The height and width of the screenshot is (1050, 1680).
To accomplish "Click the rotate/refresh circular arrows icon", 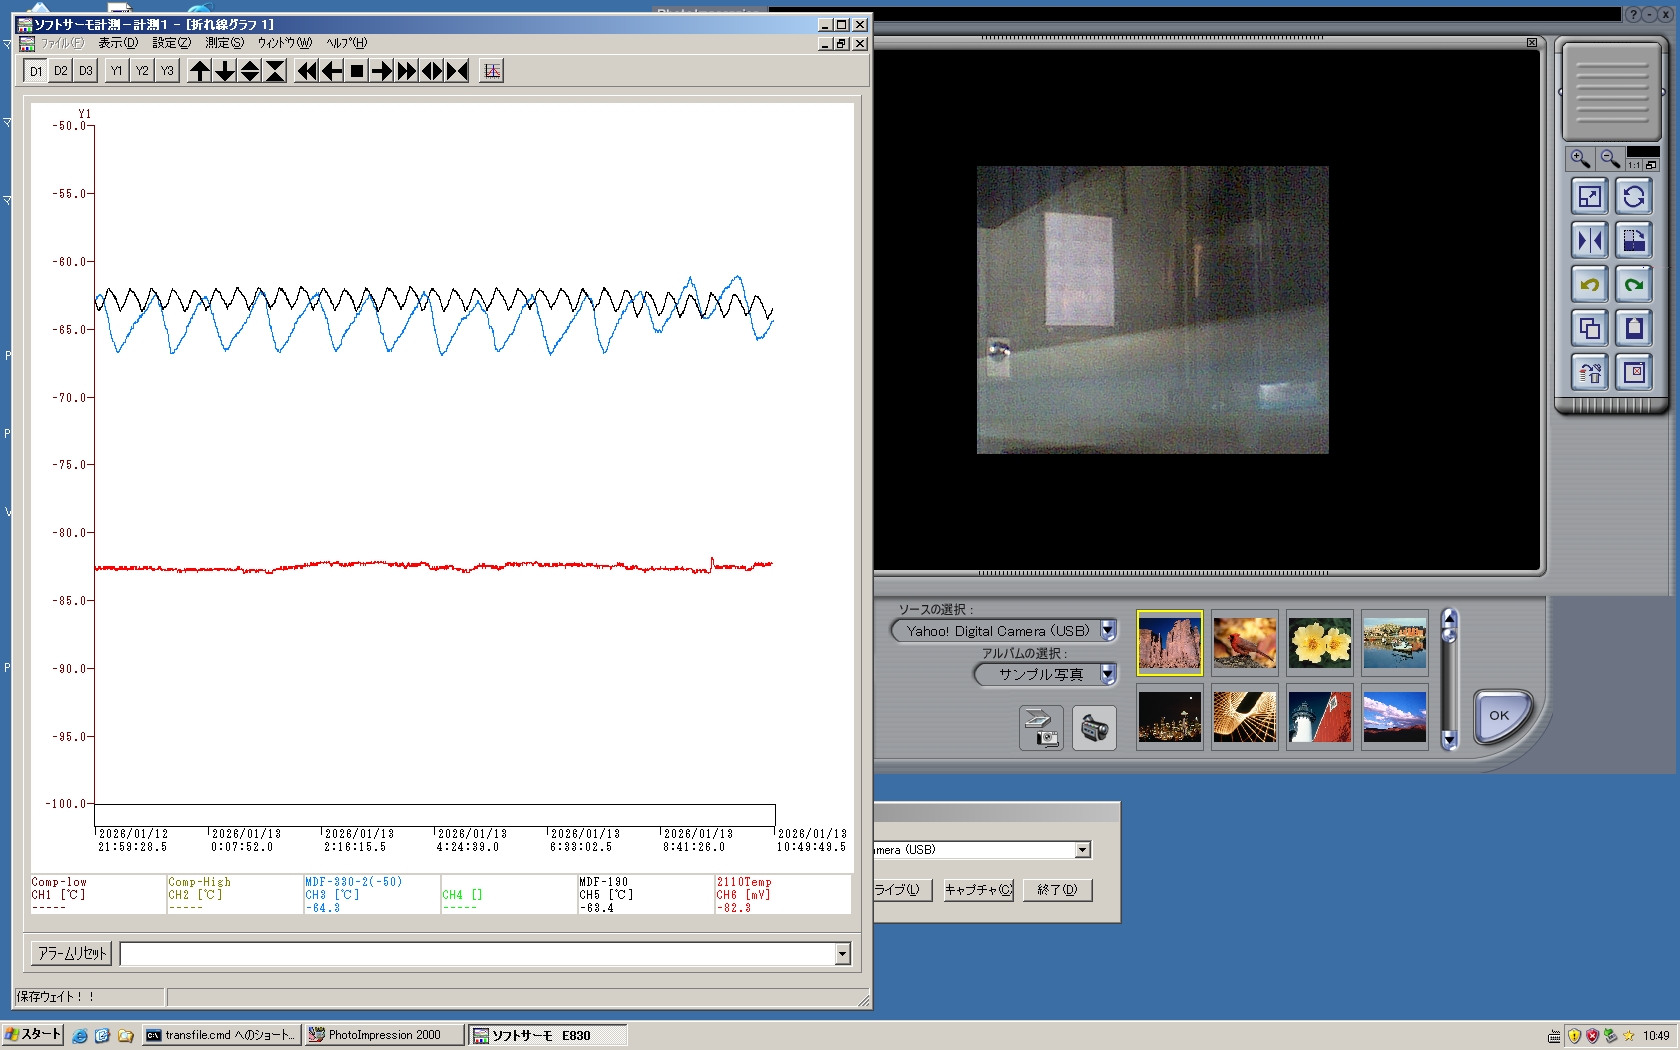I will (x=1634, y=197).
